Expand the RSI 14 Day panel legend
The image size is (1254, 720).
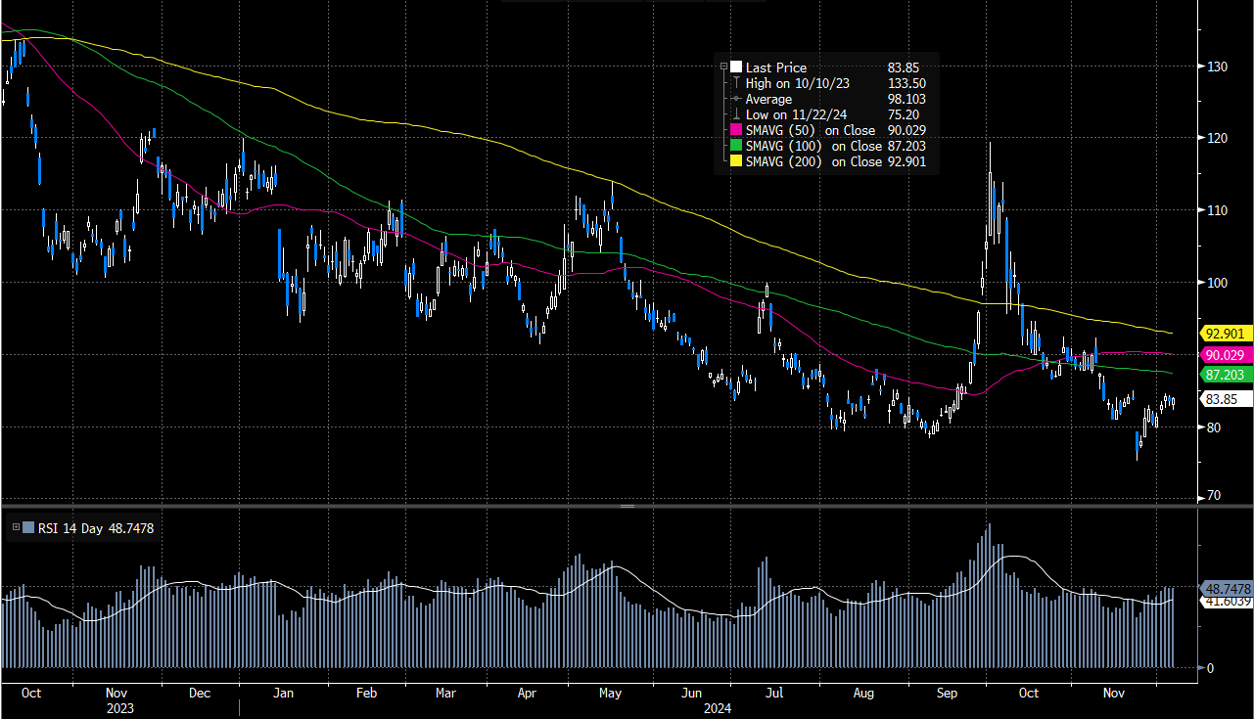(x=16, y=527)
